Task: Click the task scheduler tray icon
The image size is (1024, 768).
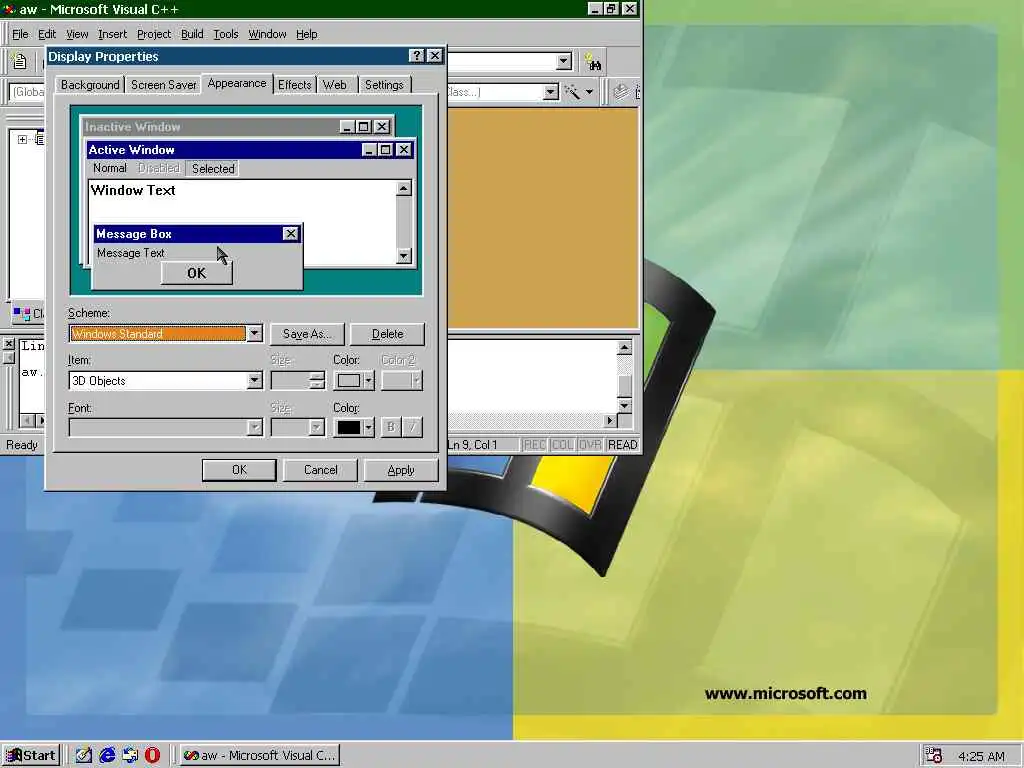Action: (935, 756)
